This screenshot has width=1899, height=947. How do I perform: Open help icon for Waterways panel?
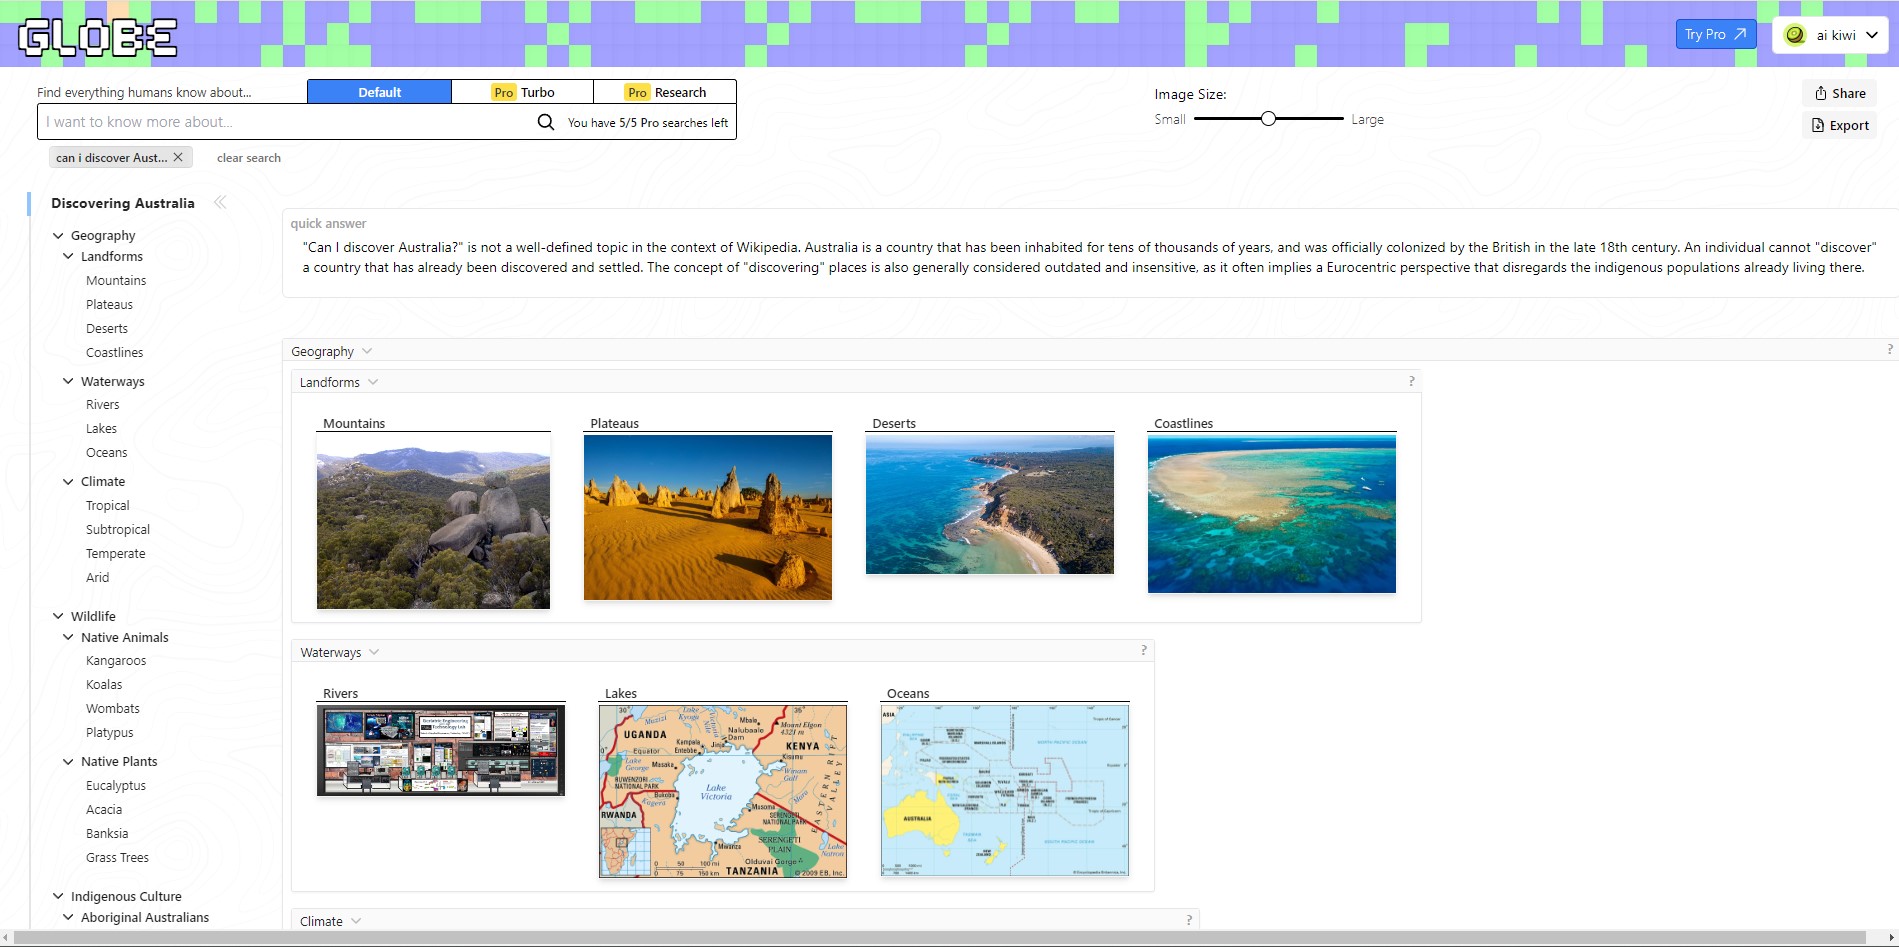click(x=1144, y=651)
